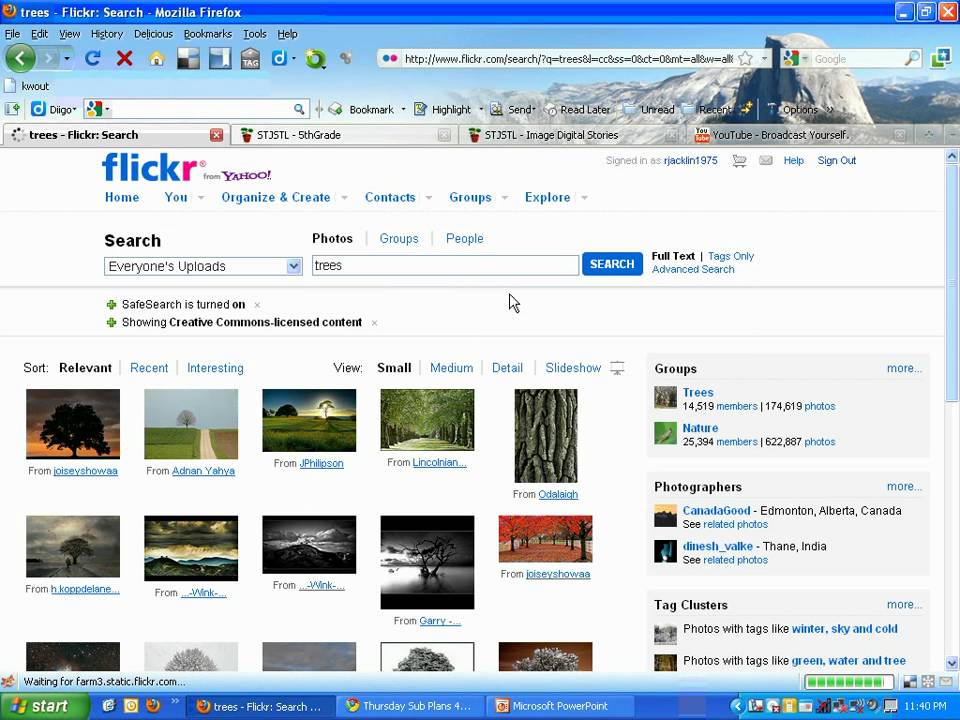Click the Firefox icon in Quick Launch
The height and width of the screenshot is (720, 960).
(x=153, y=705)
